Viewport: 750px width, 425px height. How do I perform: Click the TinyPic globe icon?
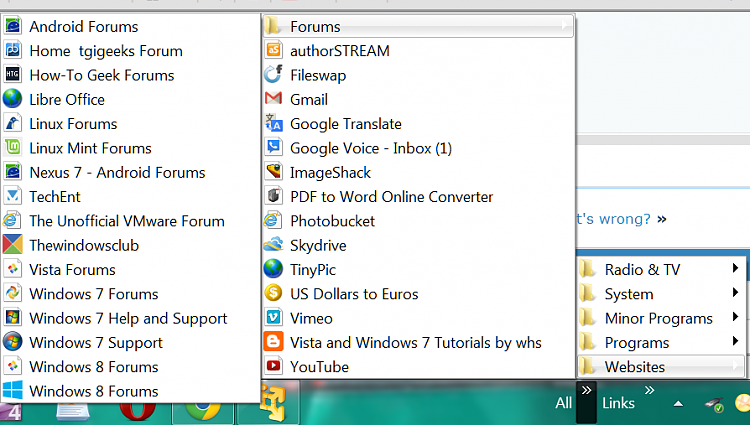pos(274,269)
